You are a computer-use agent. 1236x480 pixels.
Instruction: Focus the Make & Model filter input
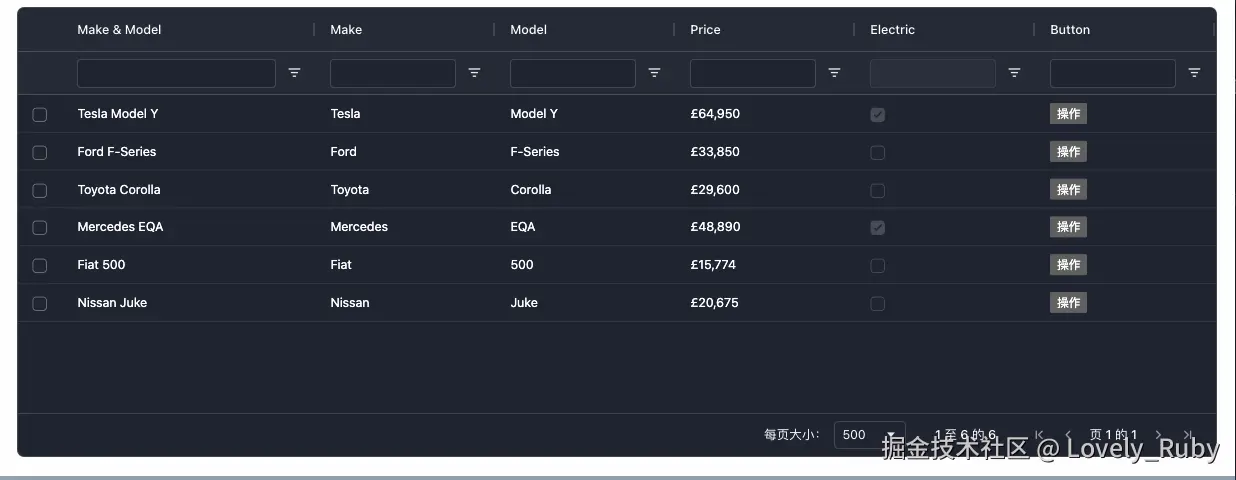tap(176, 73)
